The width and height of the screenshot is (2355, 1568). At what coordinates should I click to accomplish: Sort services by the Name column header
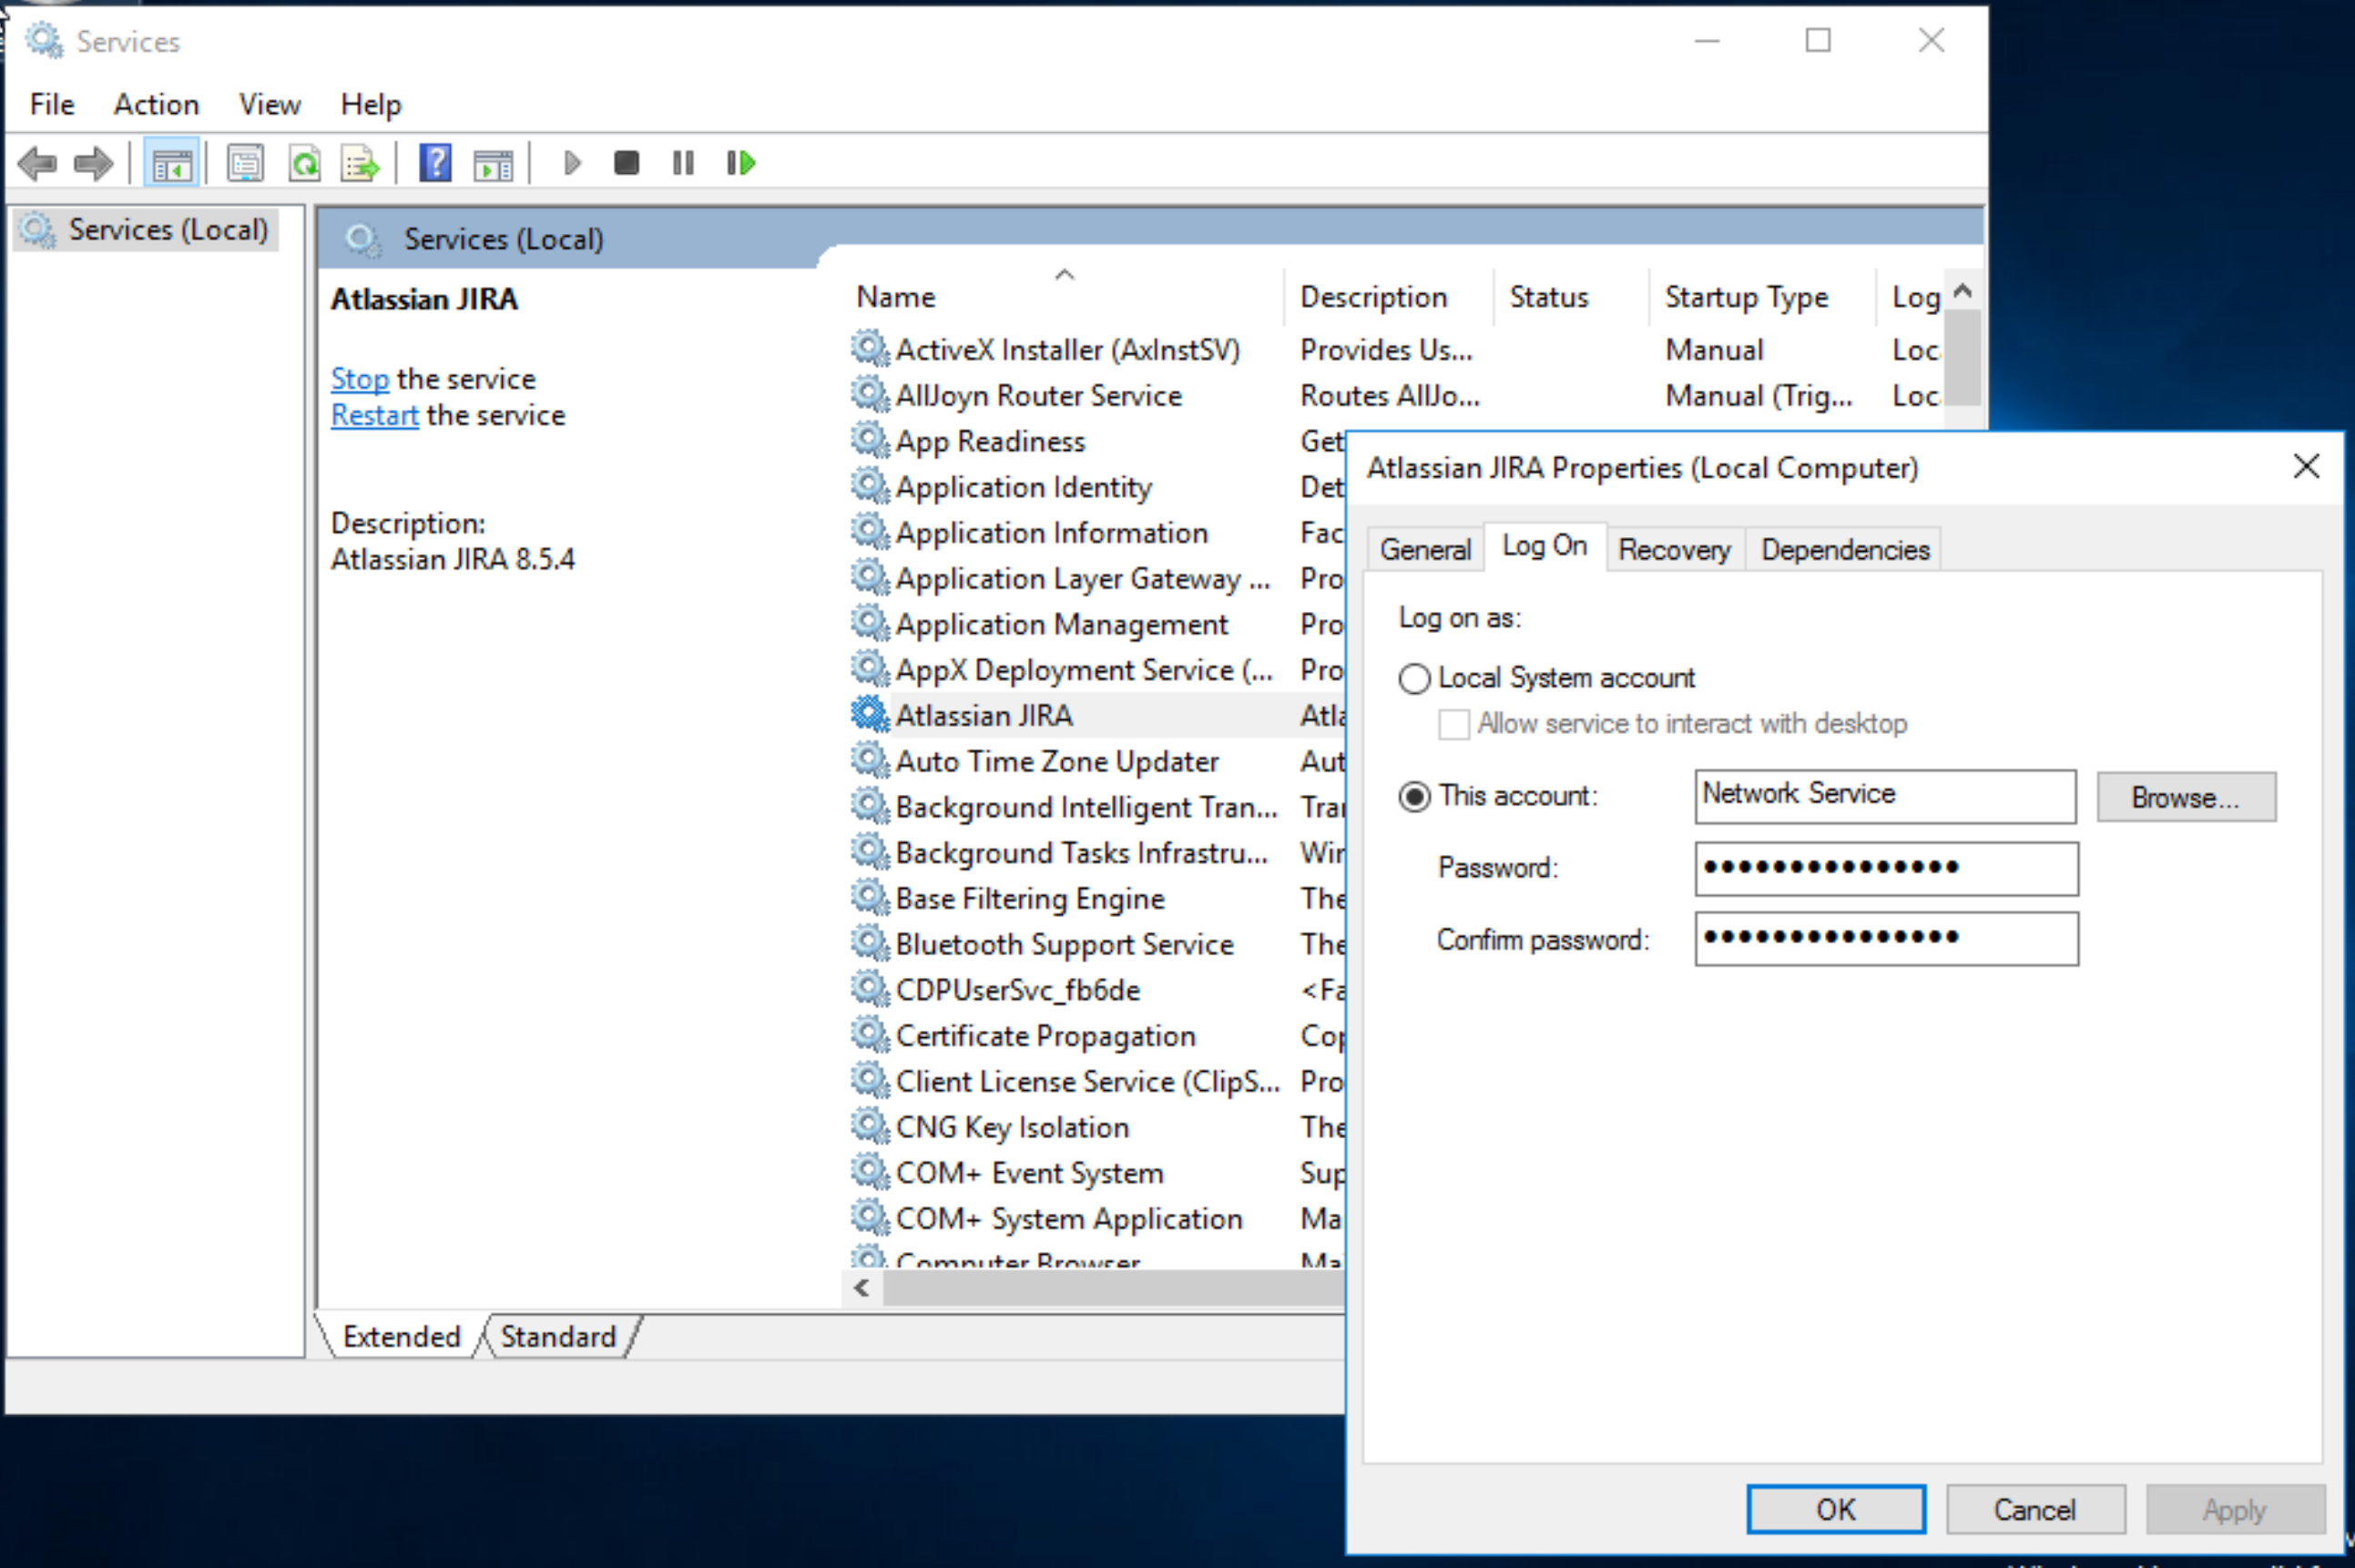896,297
